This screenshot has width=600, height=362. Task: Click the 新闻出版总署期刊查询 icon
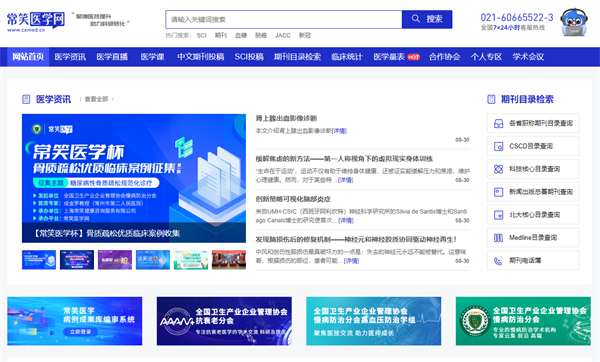499,192
